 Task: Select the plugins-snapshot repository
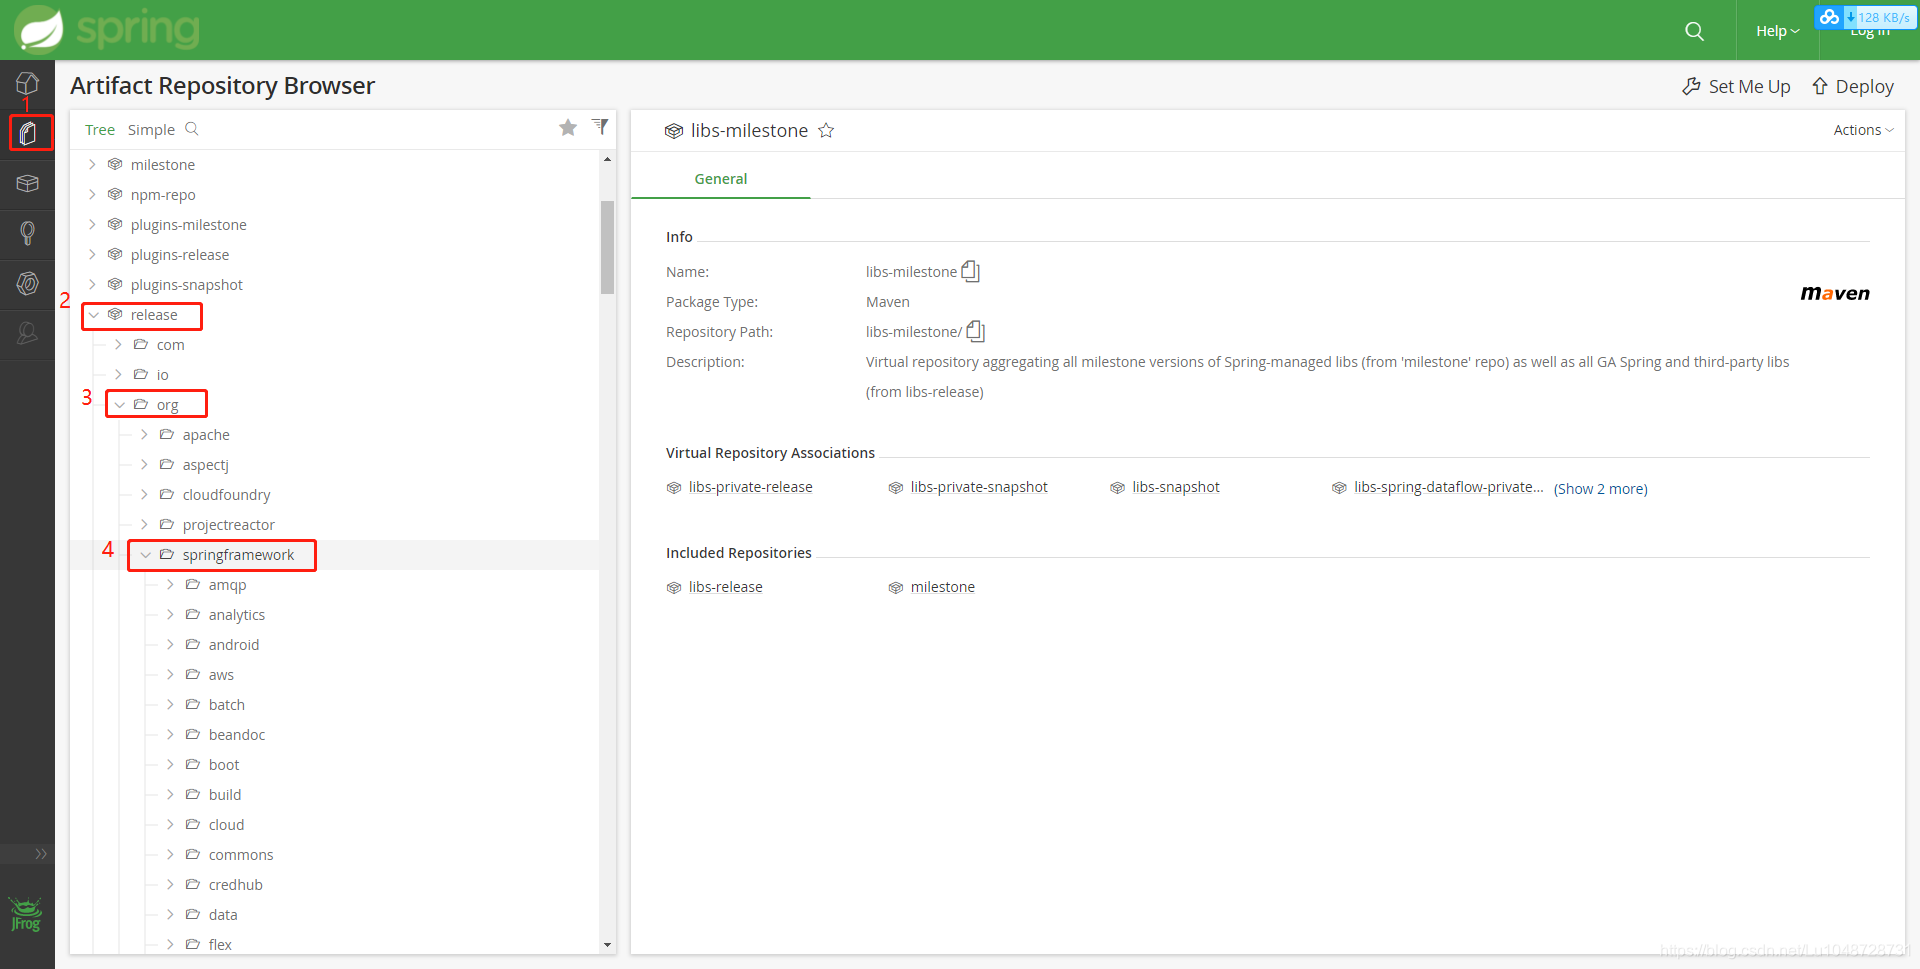point(186,284)
